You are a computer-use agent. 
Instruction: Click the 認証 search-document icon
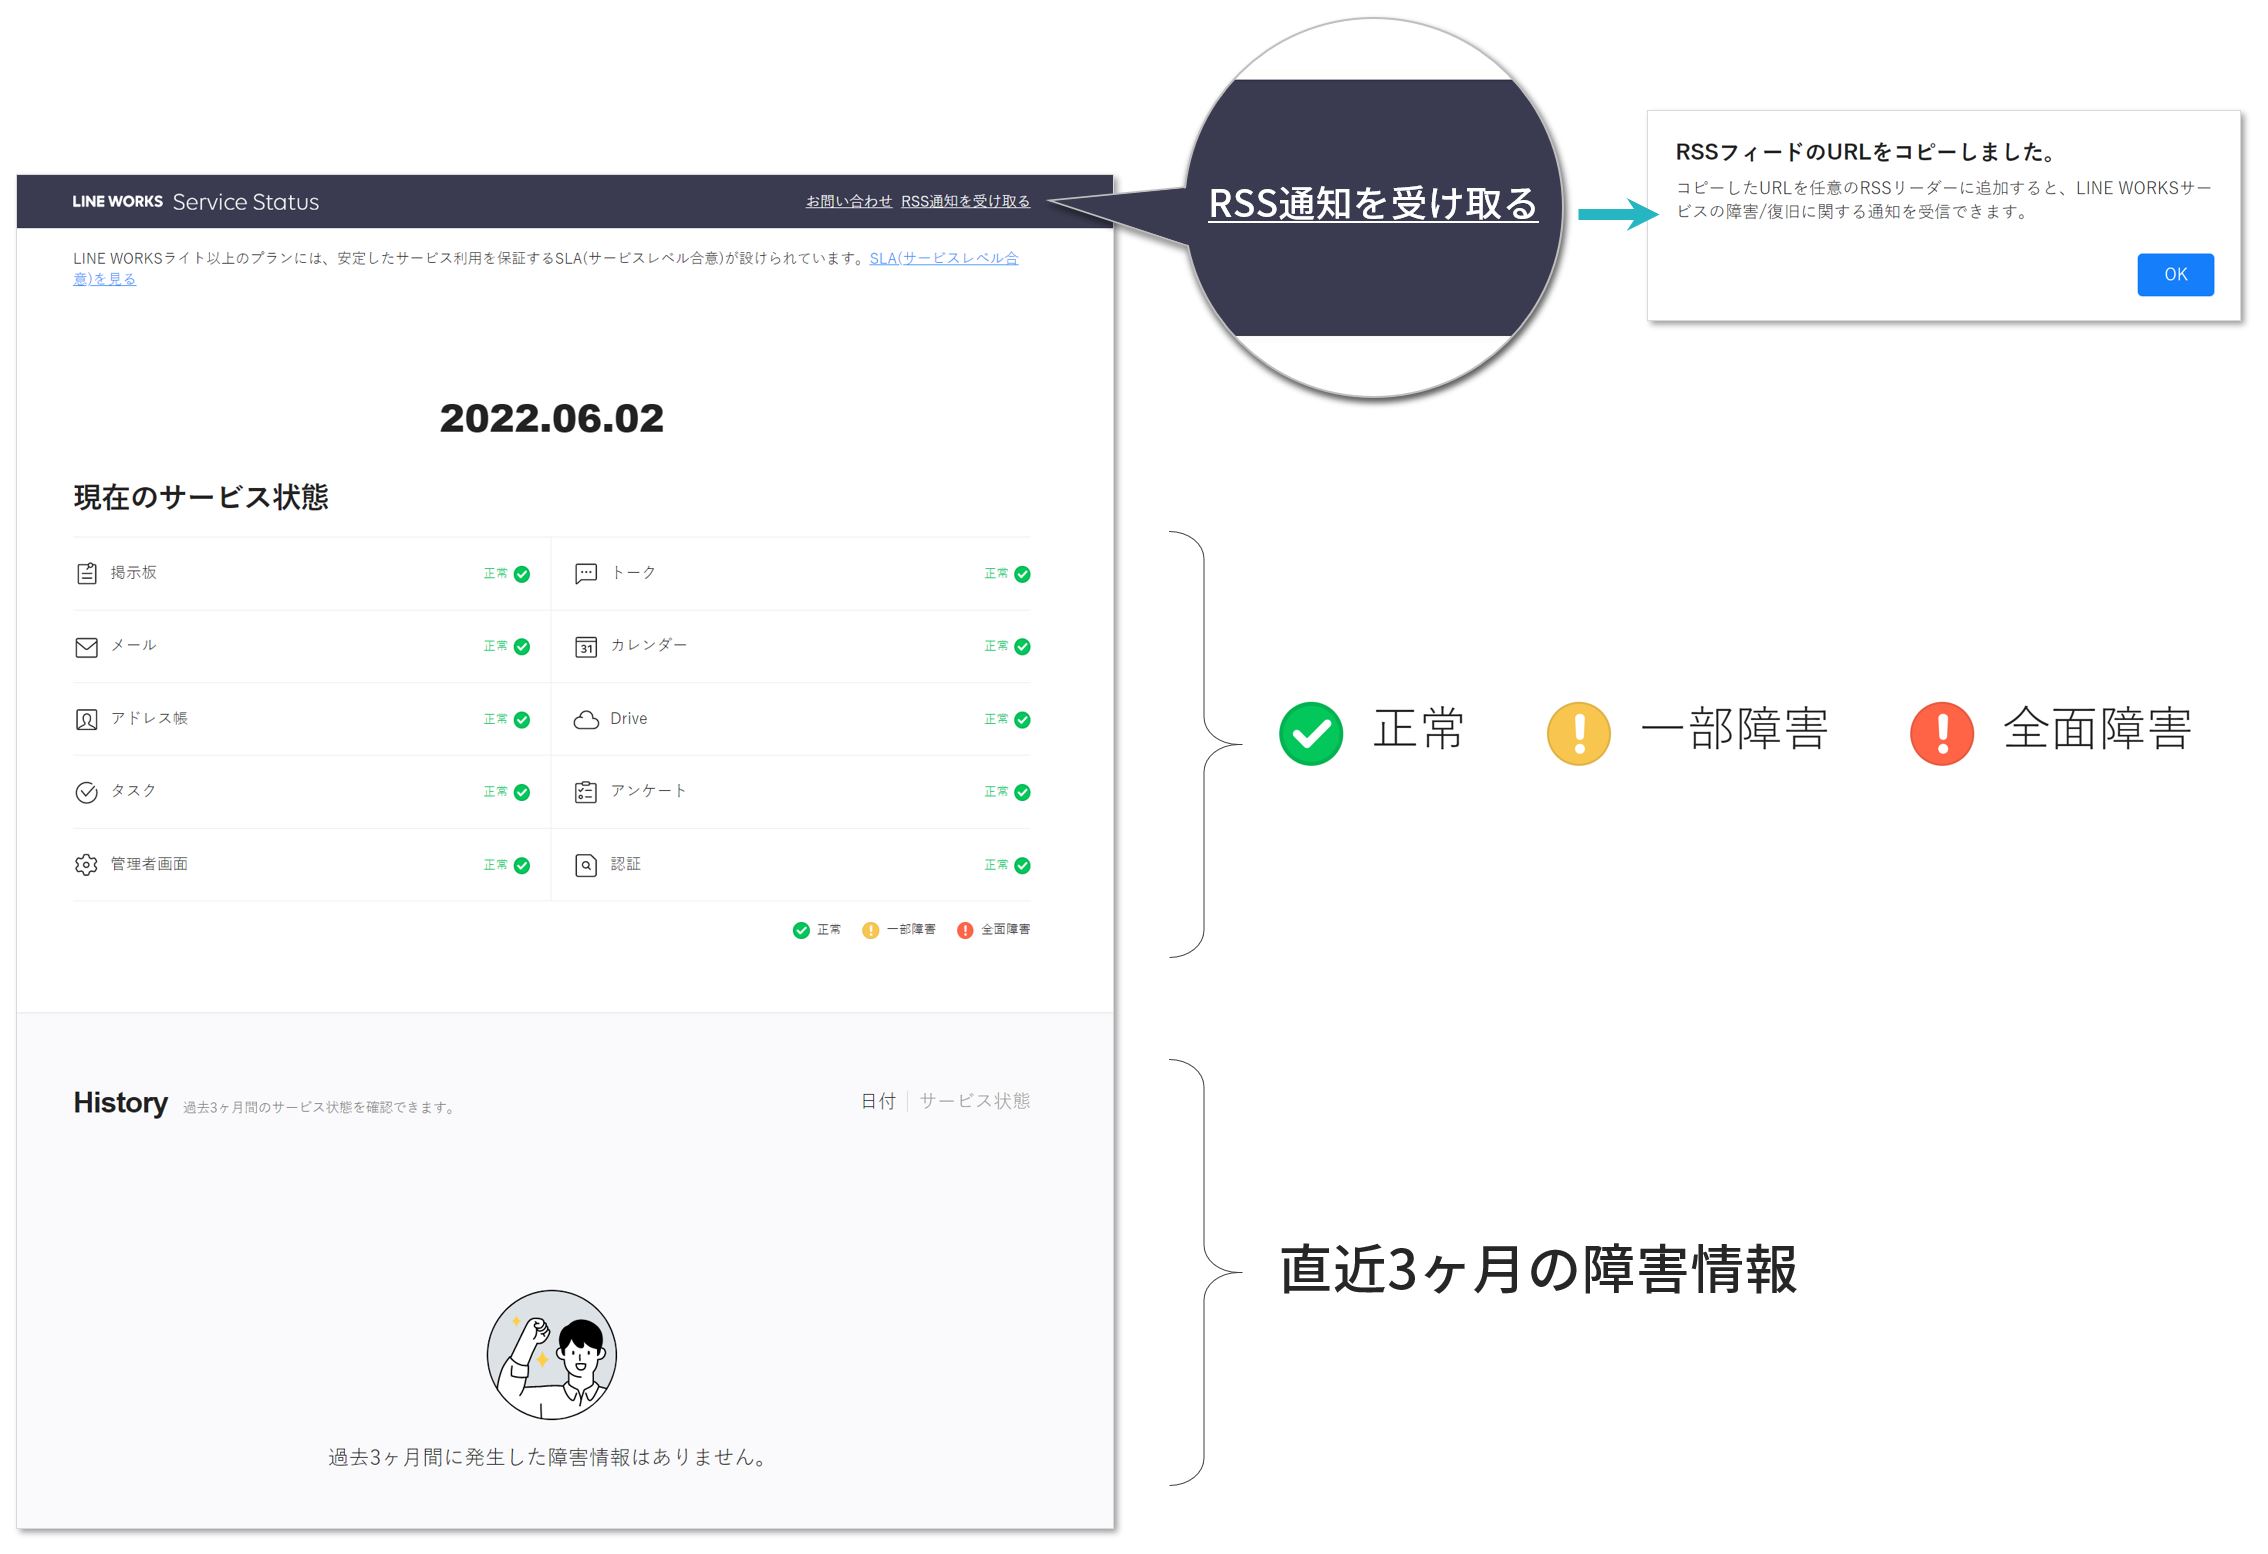[586, 865]
